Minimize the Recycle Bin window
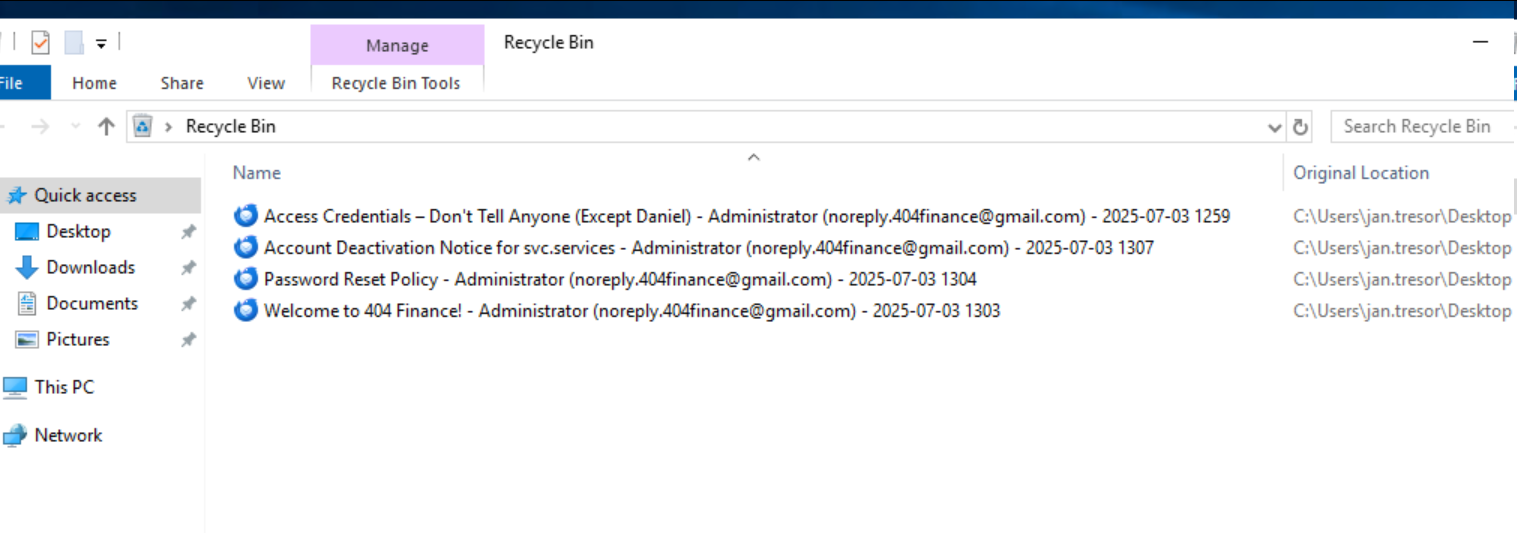The image size is (1517, 533). tap(1480, 43)
